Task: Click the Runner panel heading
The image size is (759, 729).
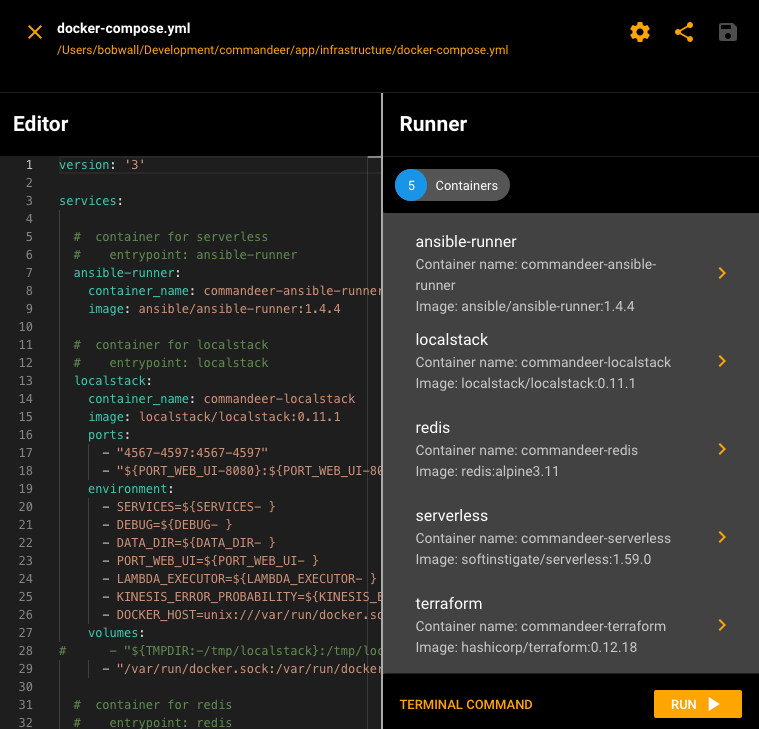Action: click(433, 124)
